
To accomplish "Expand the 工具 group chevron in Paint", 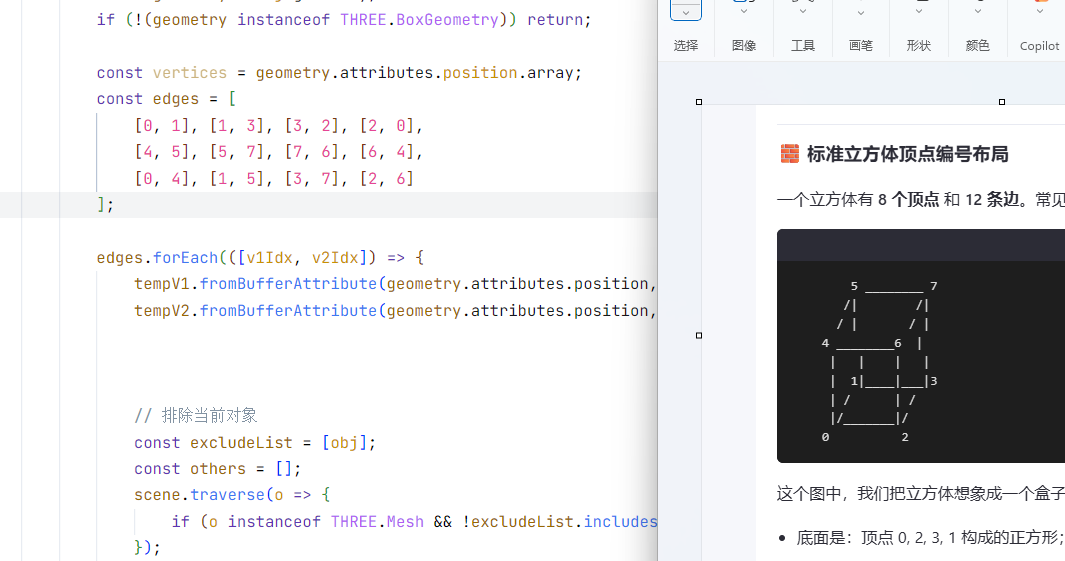I will (x=802, y=12).
